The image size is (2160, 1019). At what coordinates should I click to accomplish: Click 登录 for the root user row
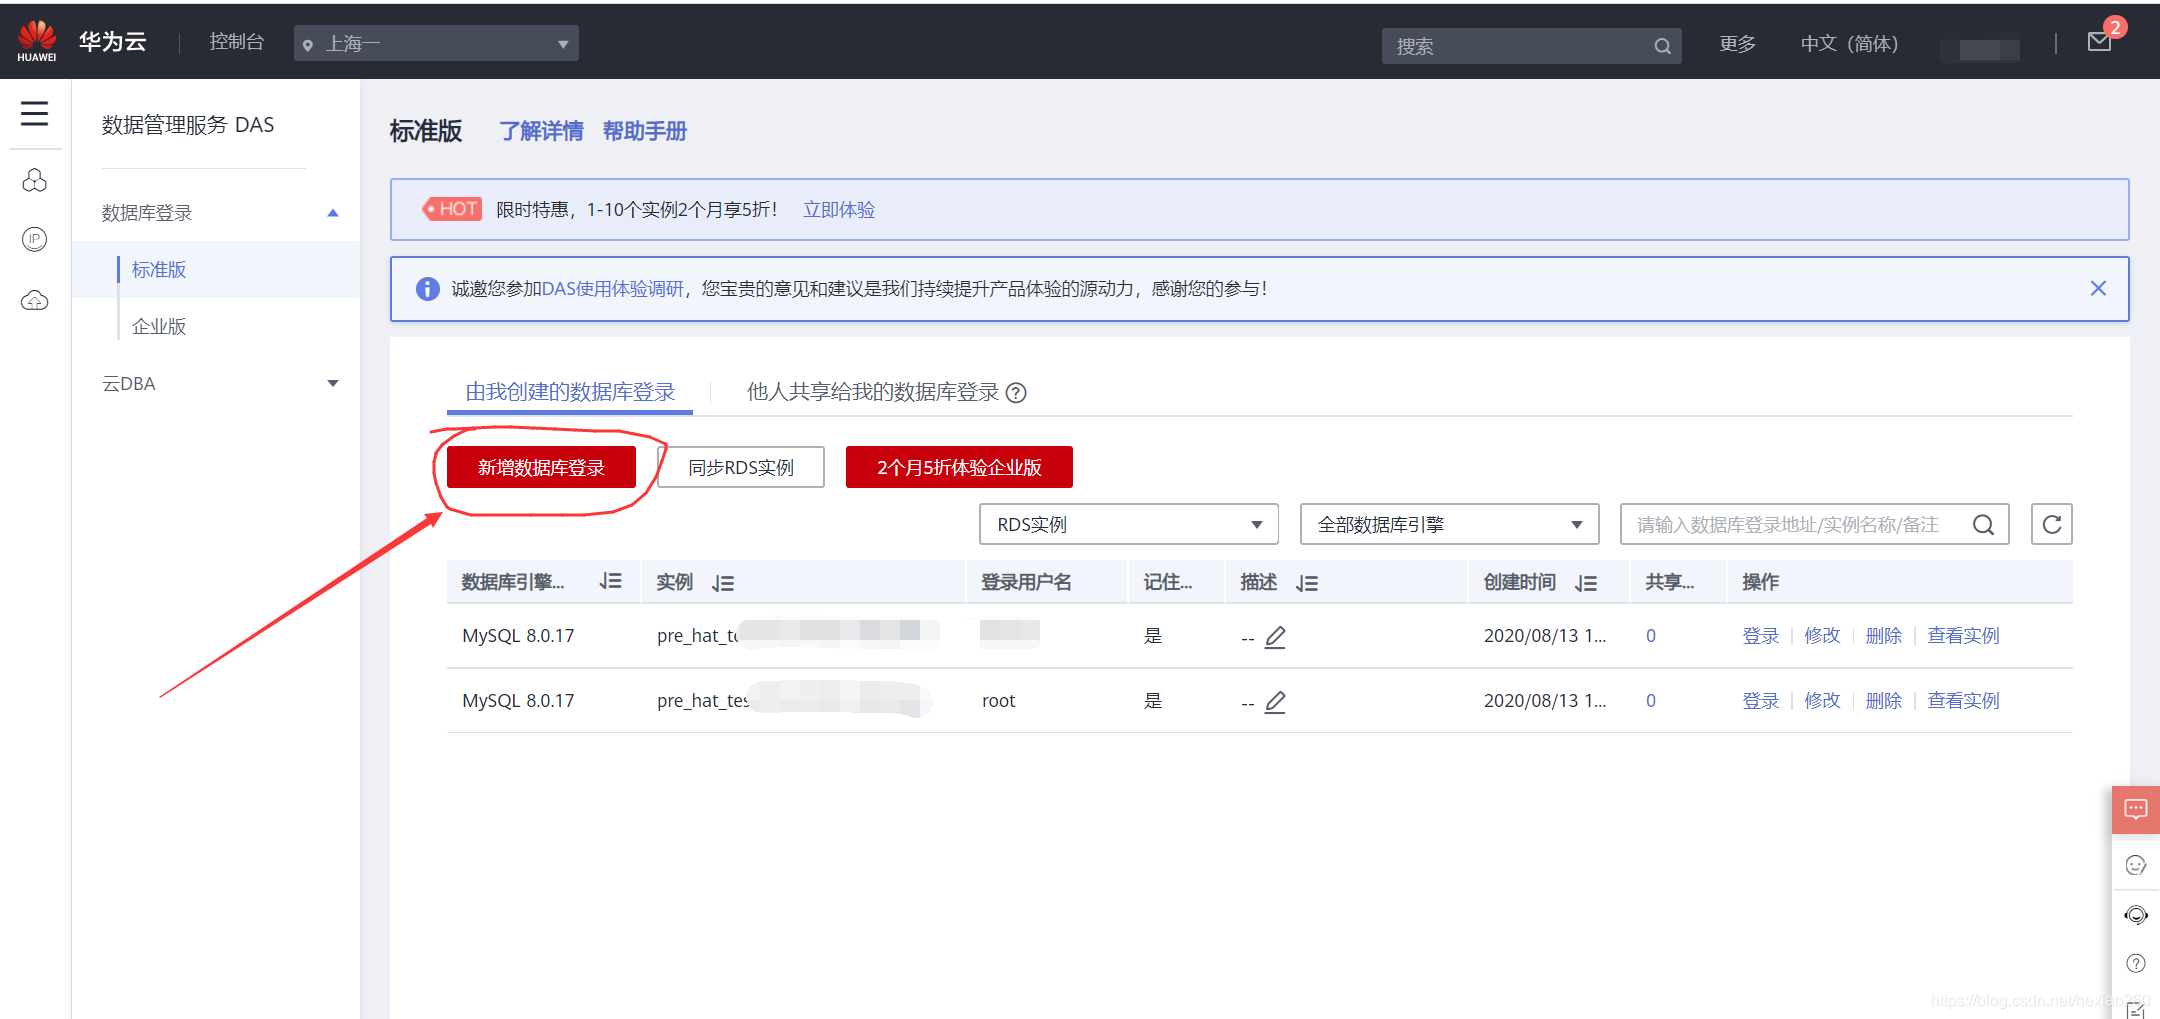coord(1761,701)
